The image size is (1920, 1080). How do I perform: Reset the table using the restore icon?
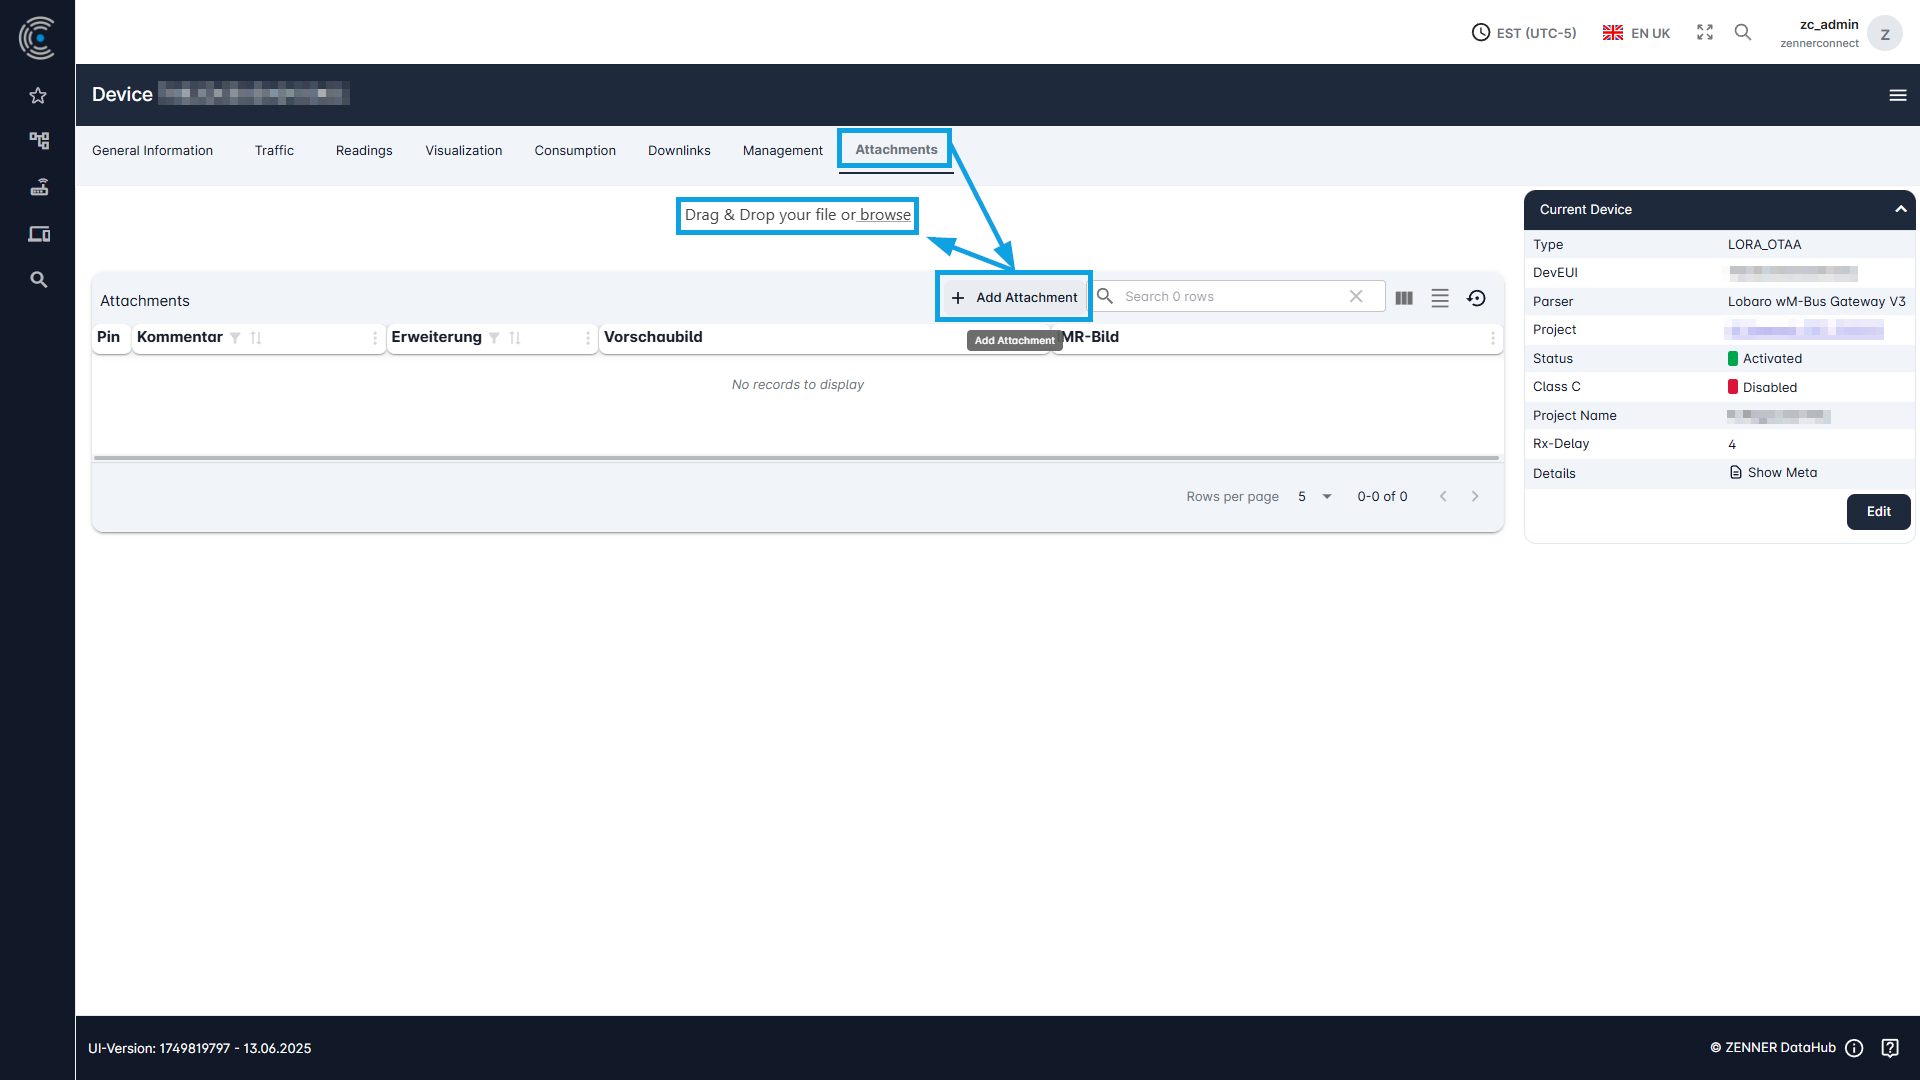point(1477,297)
